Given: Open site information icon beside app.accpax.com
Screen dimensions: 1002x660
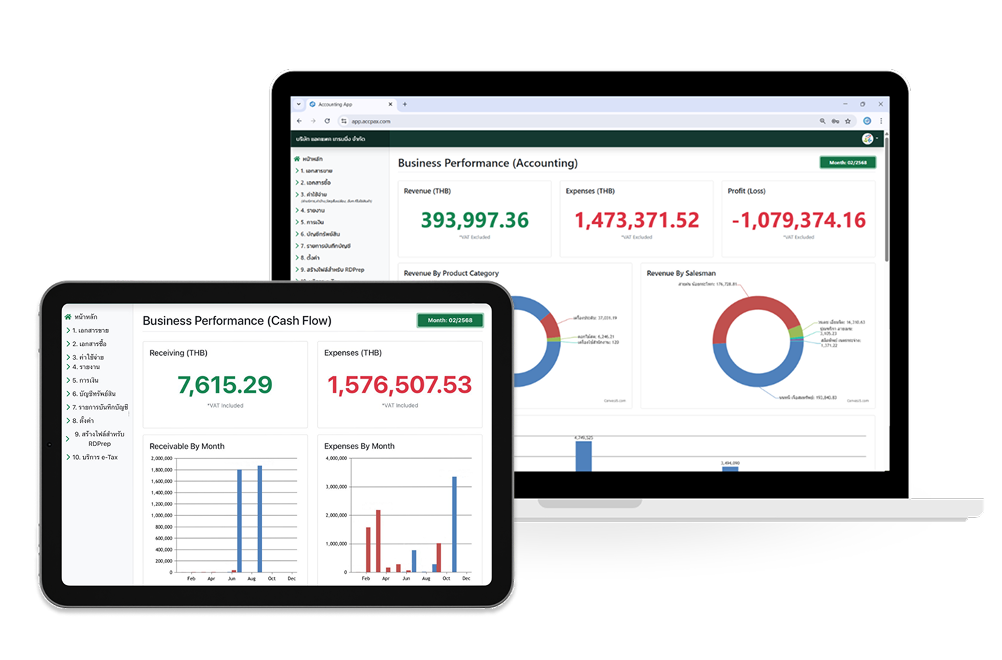Looking at the screenshot, I should [344, 121].
